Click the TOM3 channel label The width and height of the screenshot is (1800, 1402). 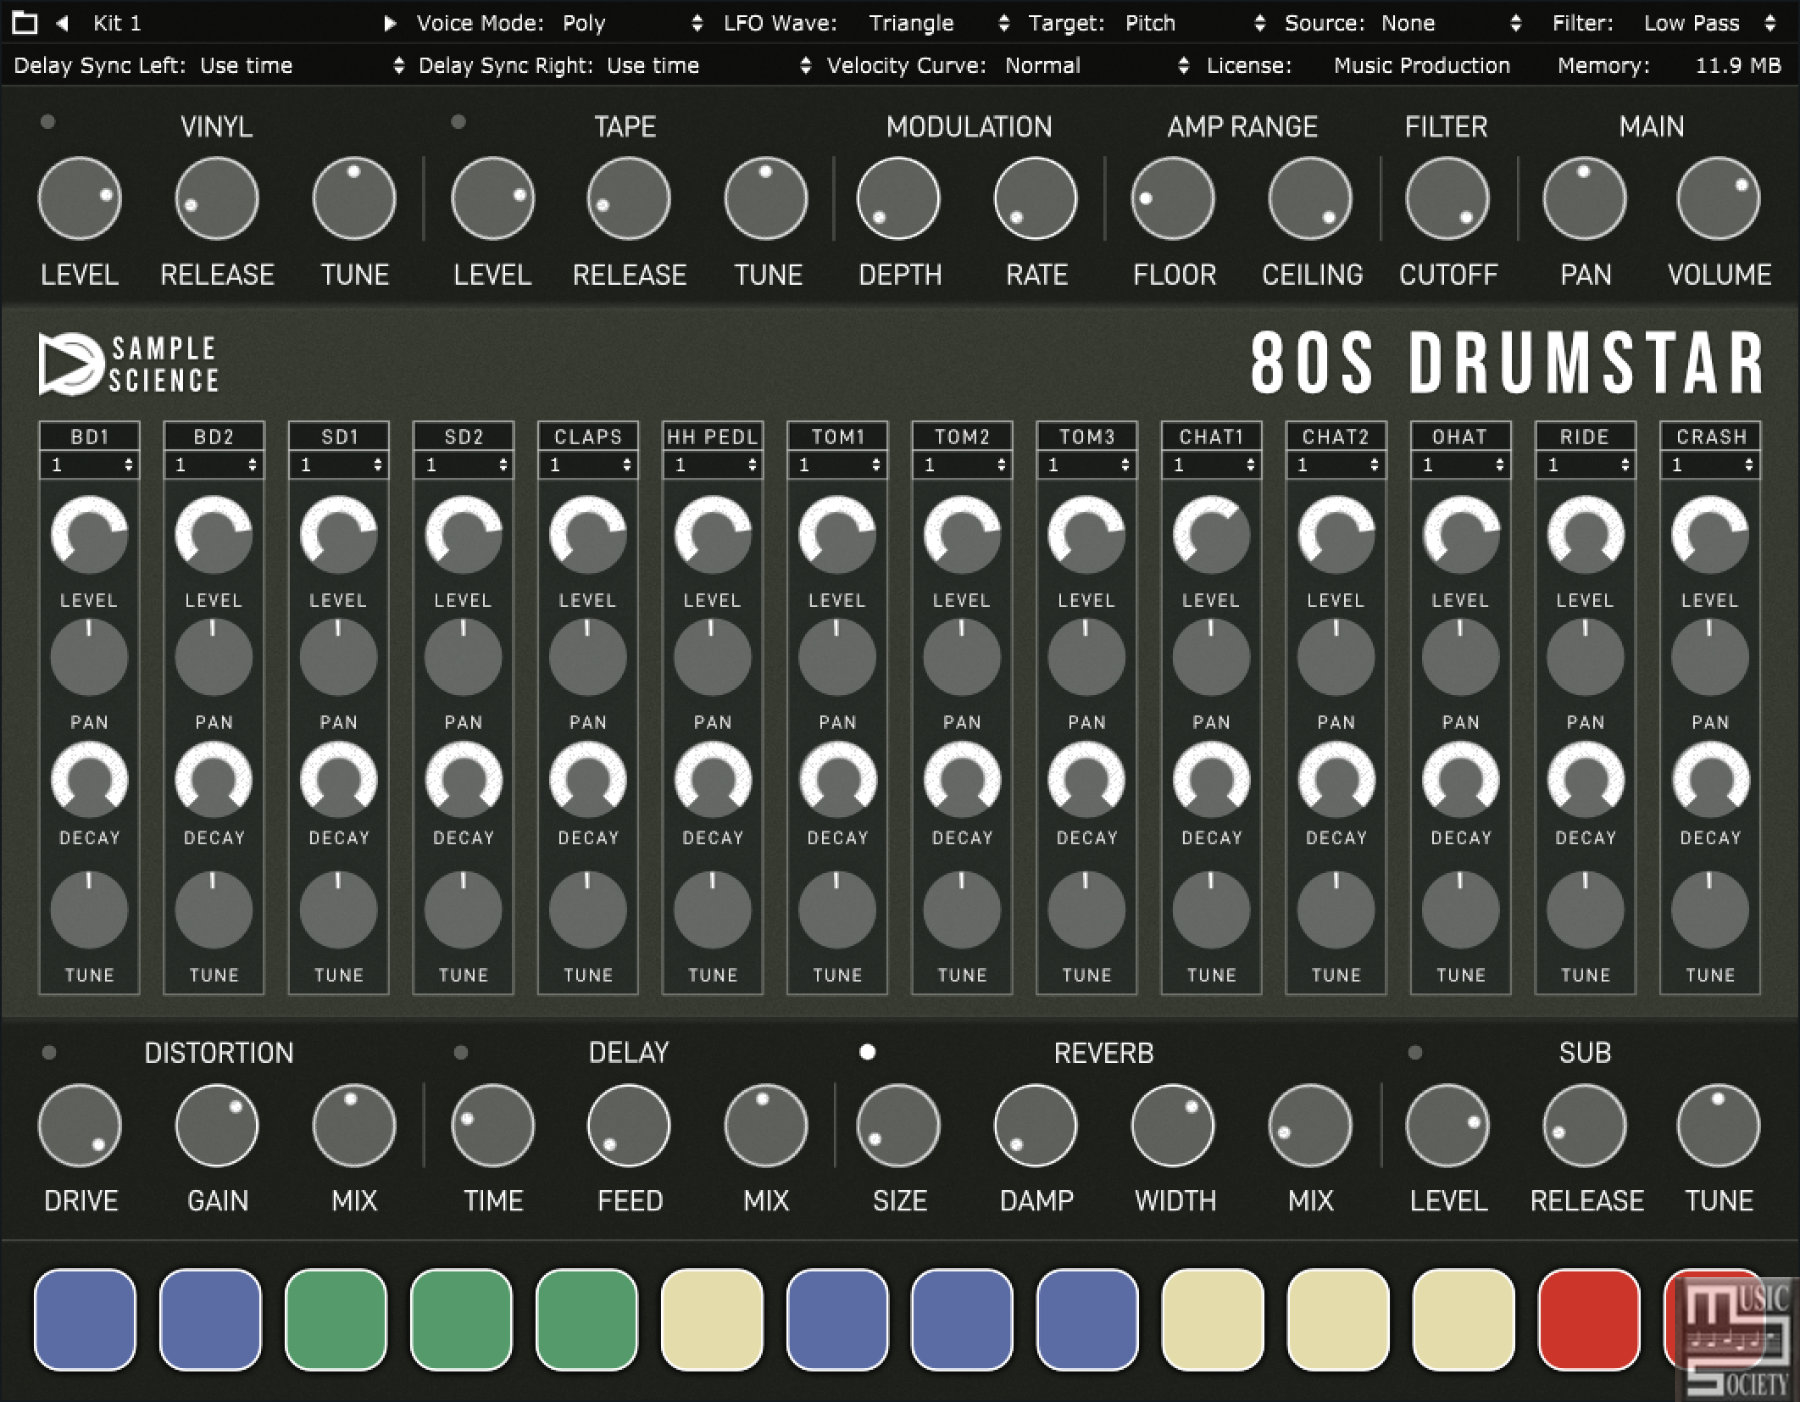coord(1086,436)
